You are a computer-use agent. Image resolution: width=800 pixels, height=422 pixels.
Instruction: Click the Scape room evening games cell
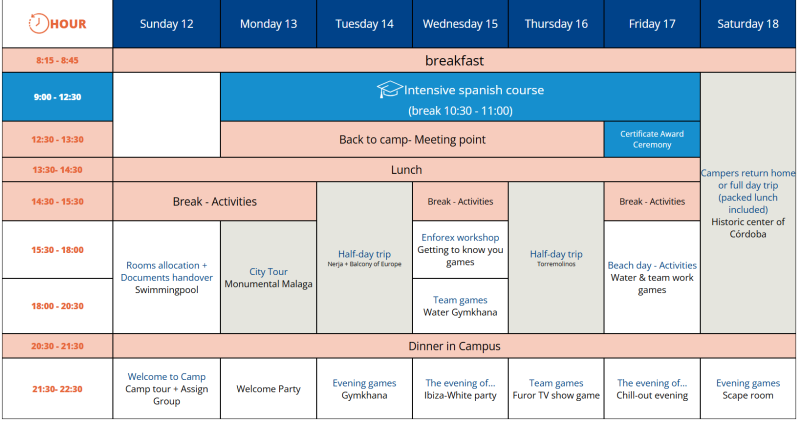(x=748, y=389)
